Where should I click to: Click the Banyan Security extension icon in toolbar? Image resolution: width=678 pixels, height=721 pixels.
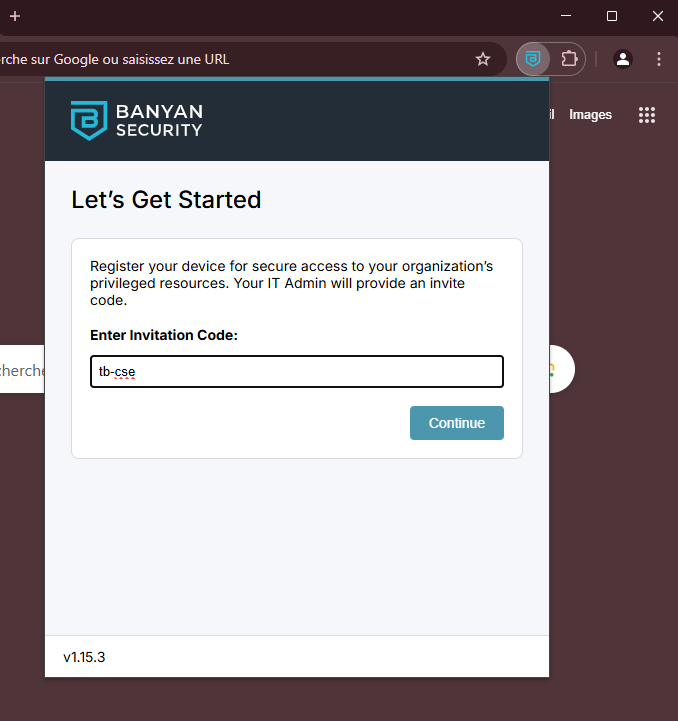pos(534,59)
